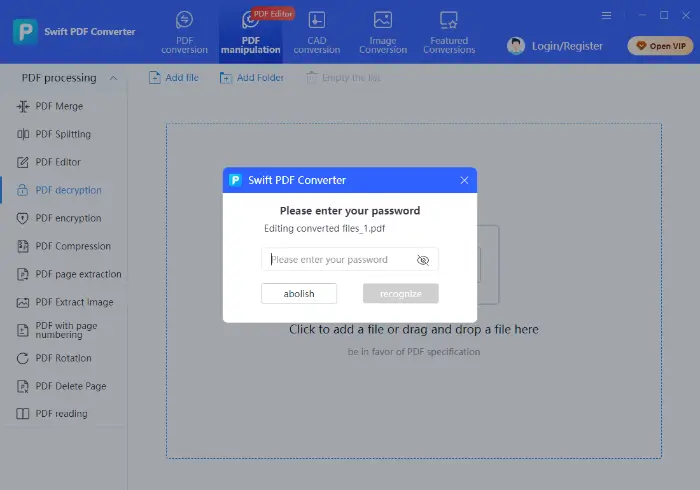700x490 pixels.
Task: Open the PDF conversion tab
Action: (184, 32)
